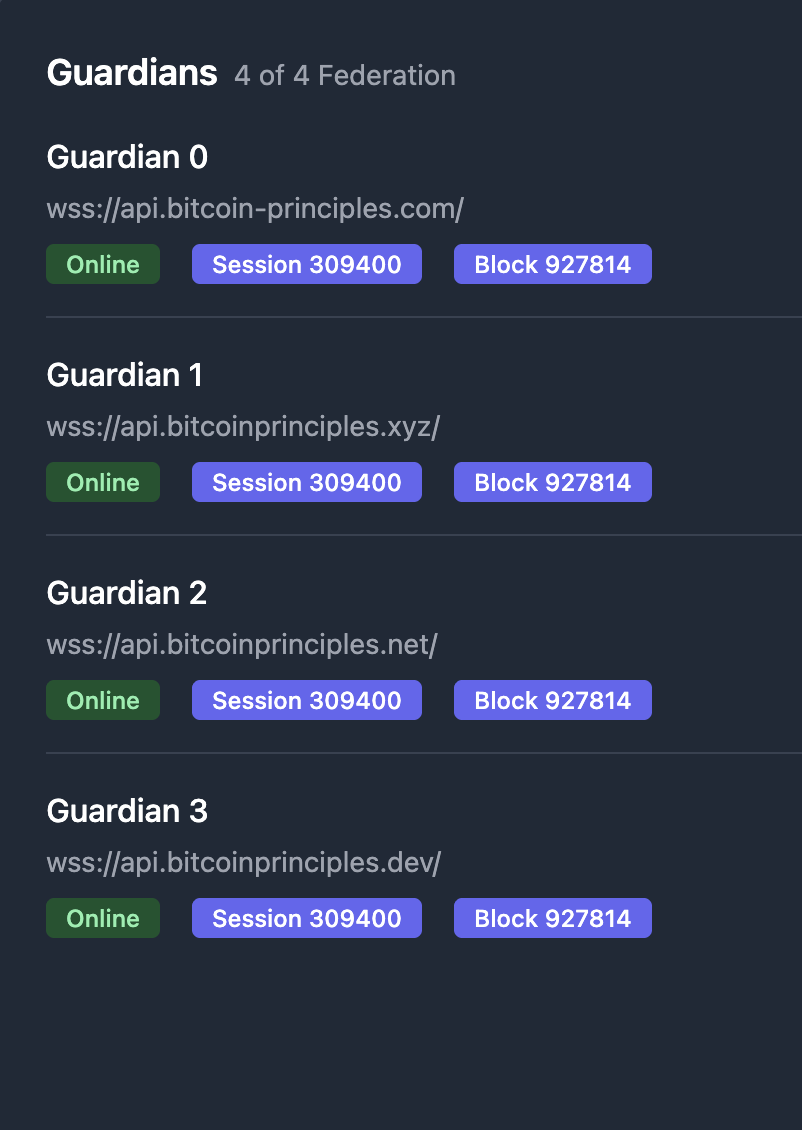Click Guardian 0's Block 927814 badge
The width and height of the screenshot is (802, 1130).
[552, 264]
